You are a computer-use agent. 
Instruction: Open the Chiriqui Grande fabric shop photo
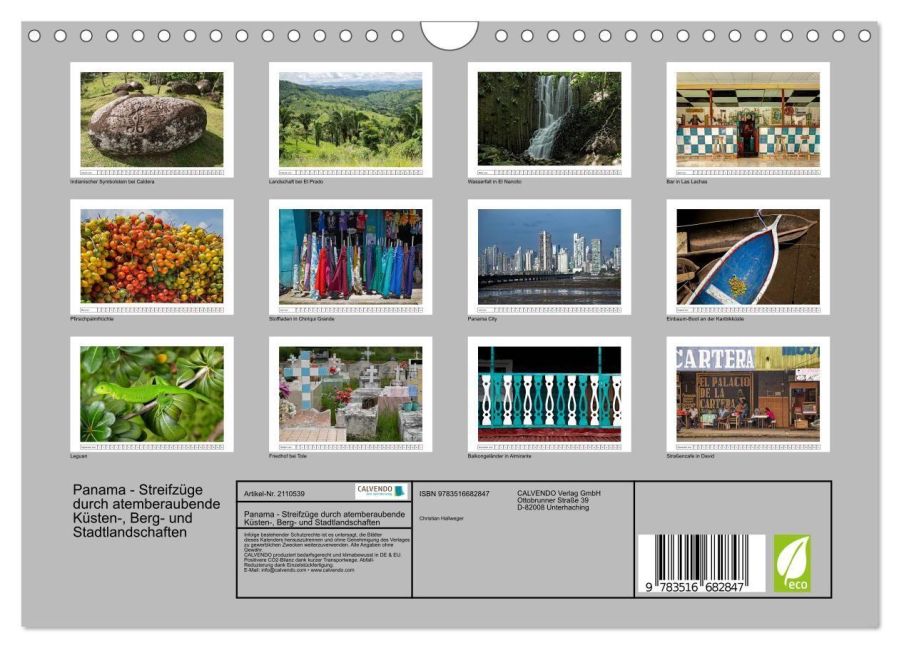(x=350, y=257)
